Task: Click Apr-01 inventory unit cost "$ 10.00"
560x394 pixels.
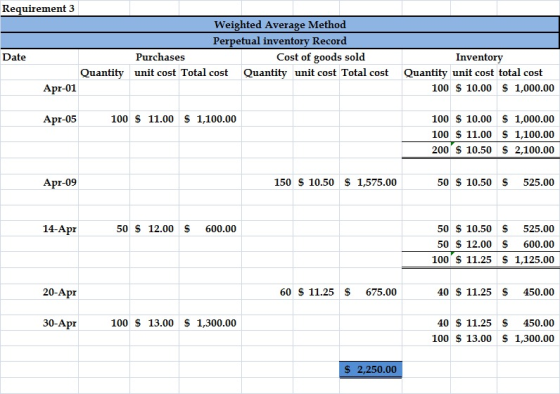Action: point(474,88)
